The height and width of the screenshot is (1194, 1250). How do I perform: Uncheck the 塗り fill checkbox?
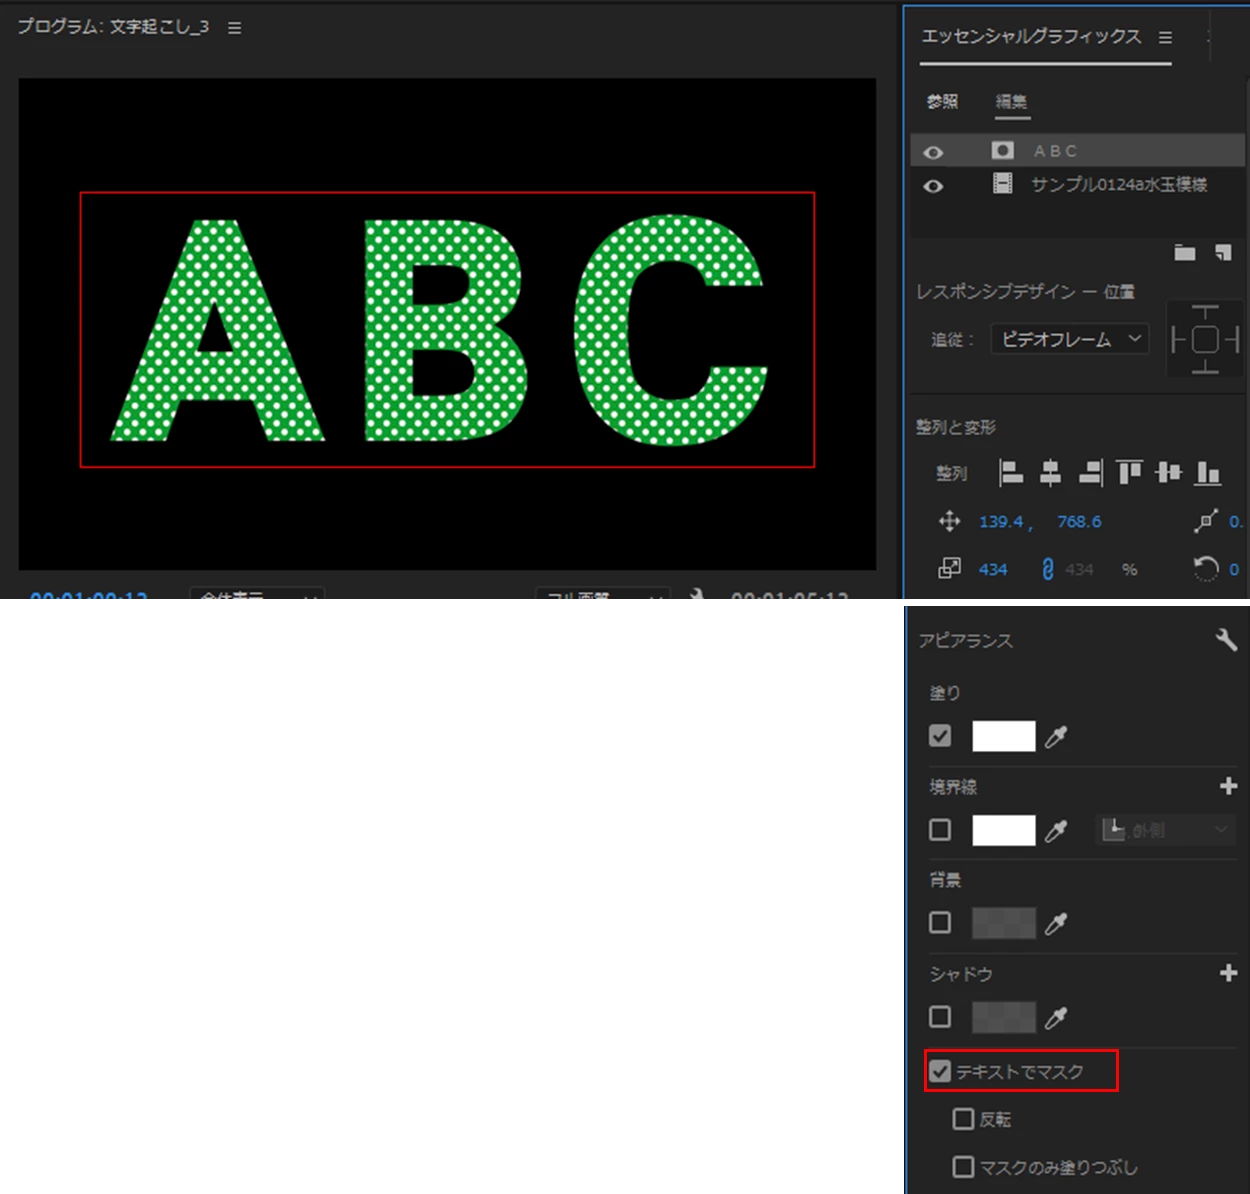[x=940, y=736]
